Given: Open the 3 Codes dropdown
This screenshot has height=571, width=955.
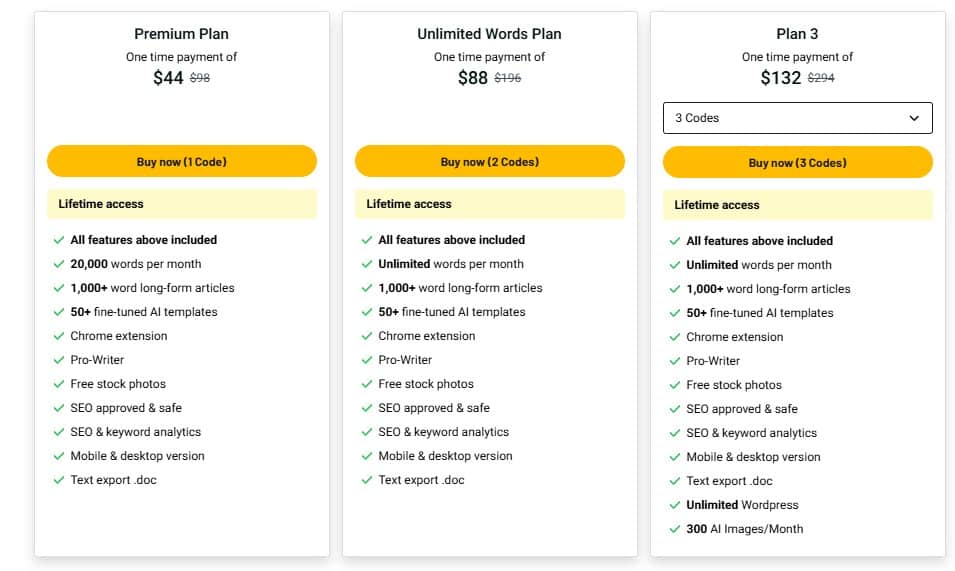Looking at the screenshot, I should (797, 118).
